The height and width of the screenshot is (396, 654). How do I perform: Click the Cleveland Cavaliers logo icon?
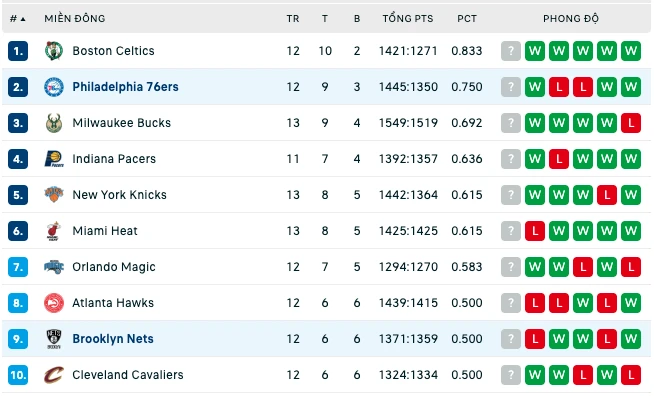pyautogui.click(x=54, y=375)
